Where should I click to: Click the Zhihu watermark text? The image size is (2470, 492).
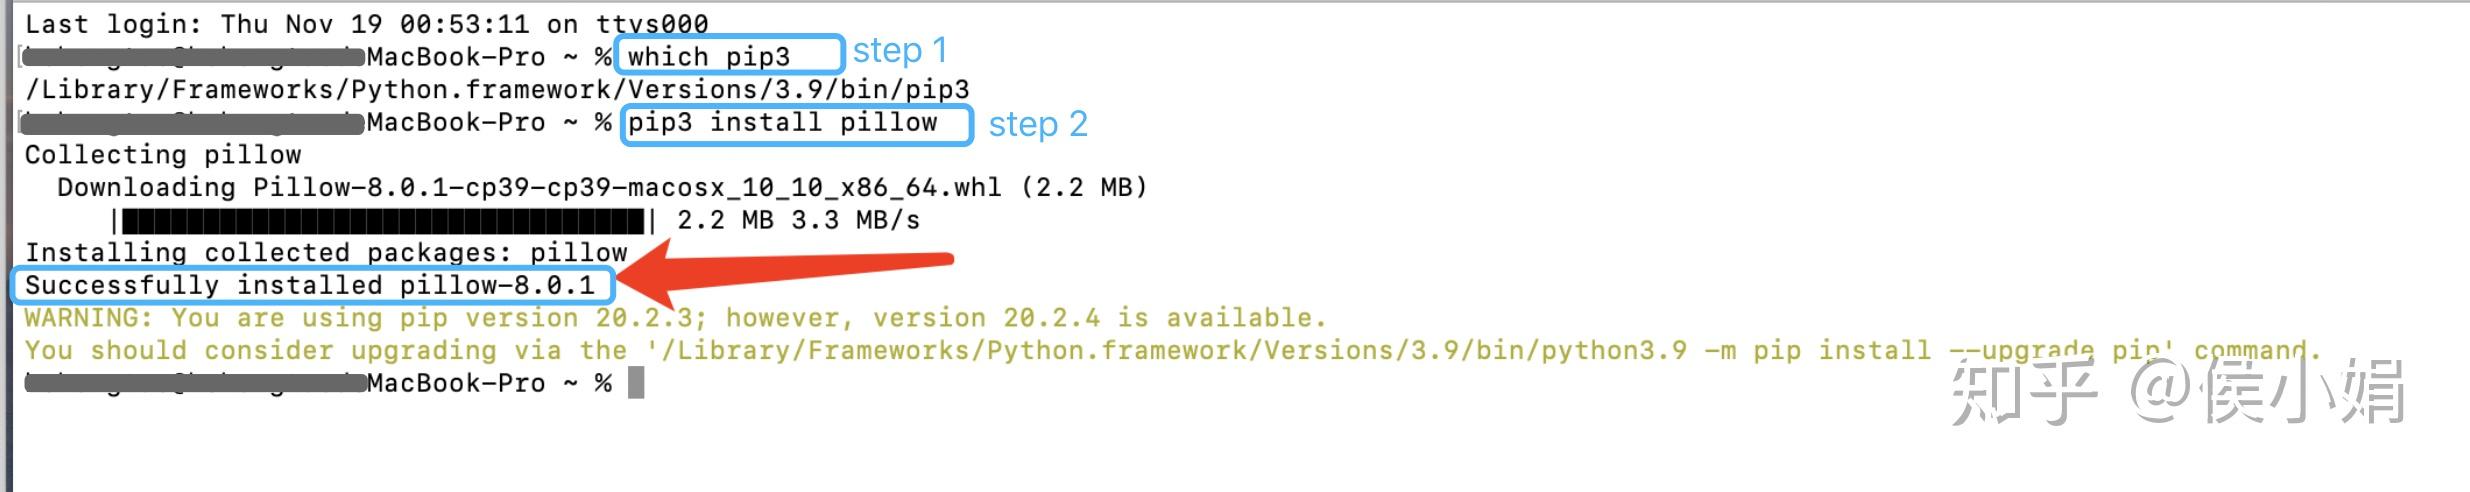2176,391
